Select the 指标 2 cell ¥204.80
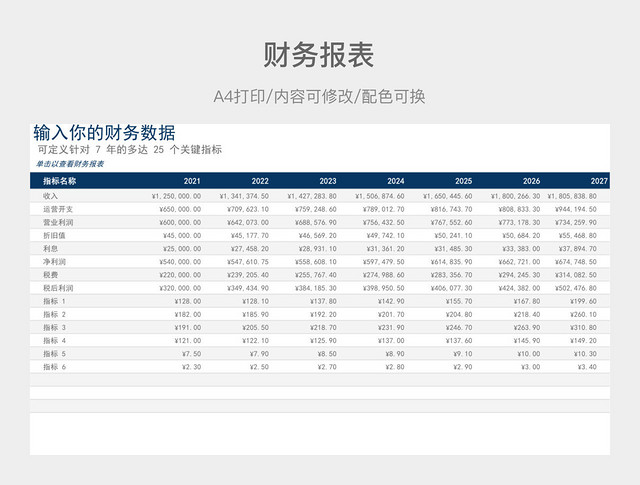 pos(458,314)
